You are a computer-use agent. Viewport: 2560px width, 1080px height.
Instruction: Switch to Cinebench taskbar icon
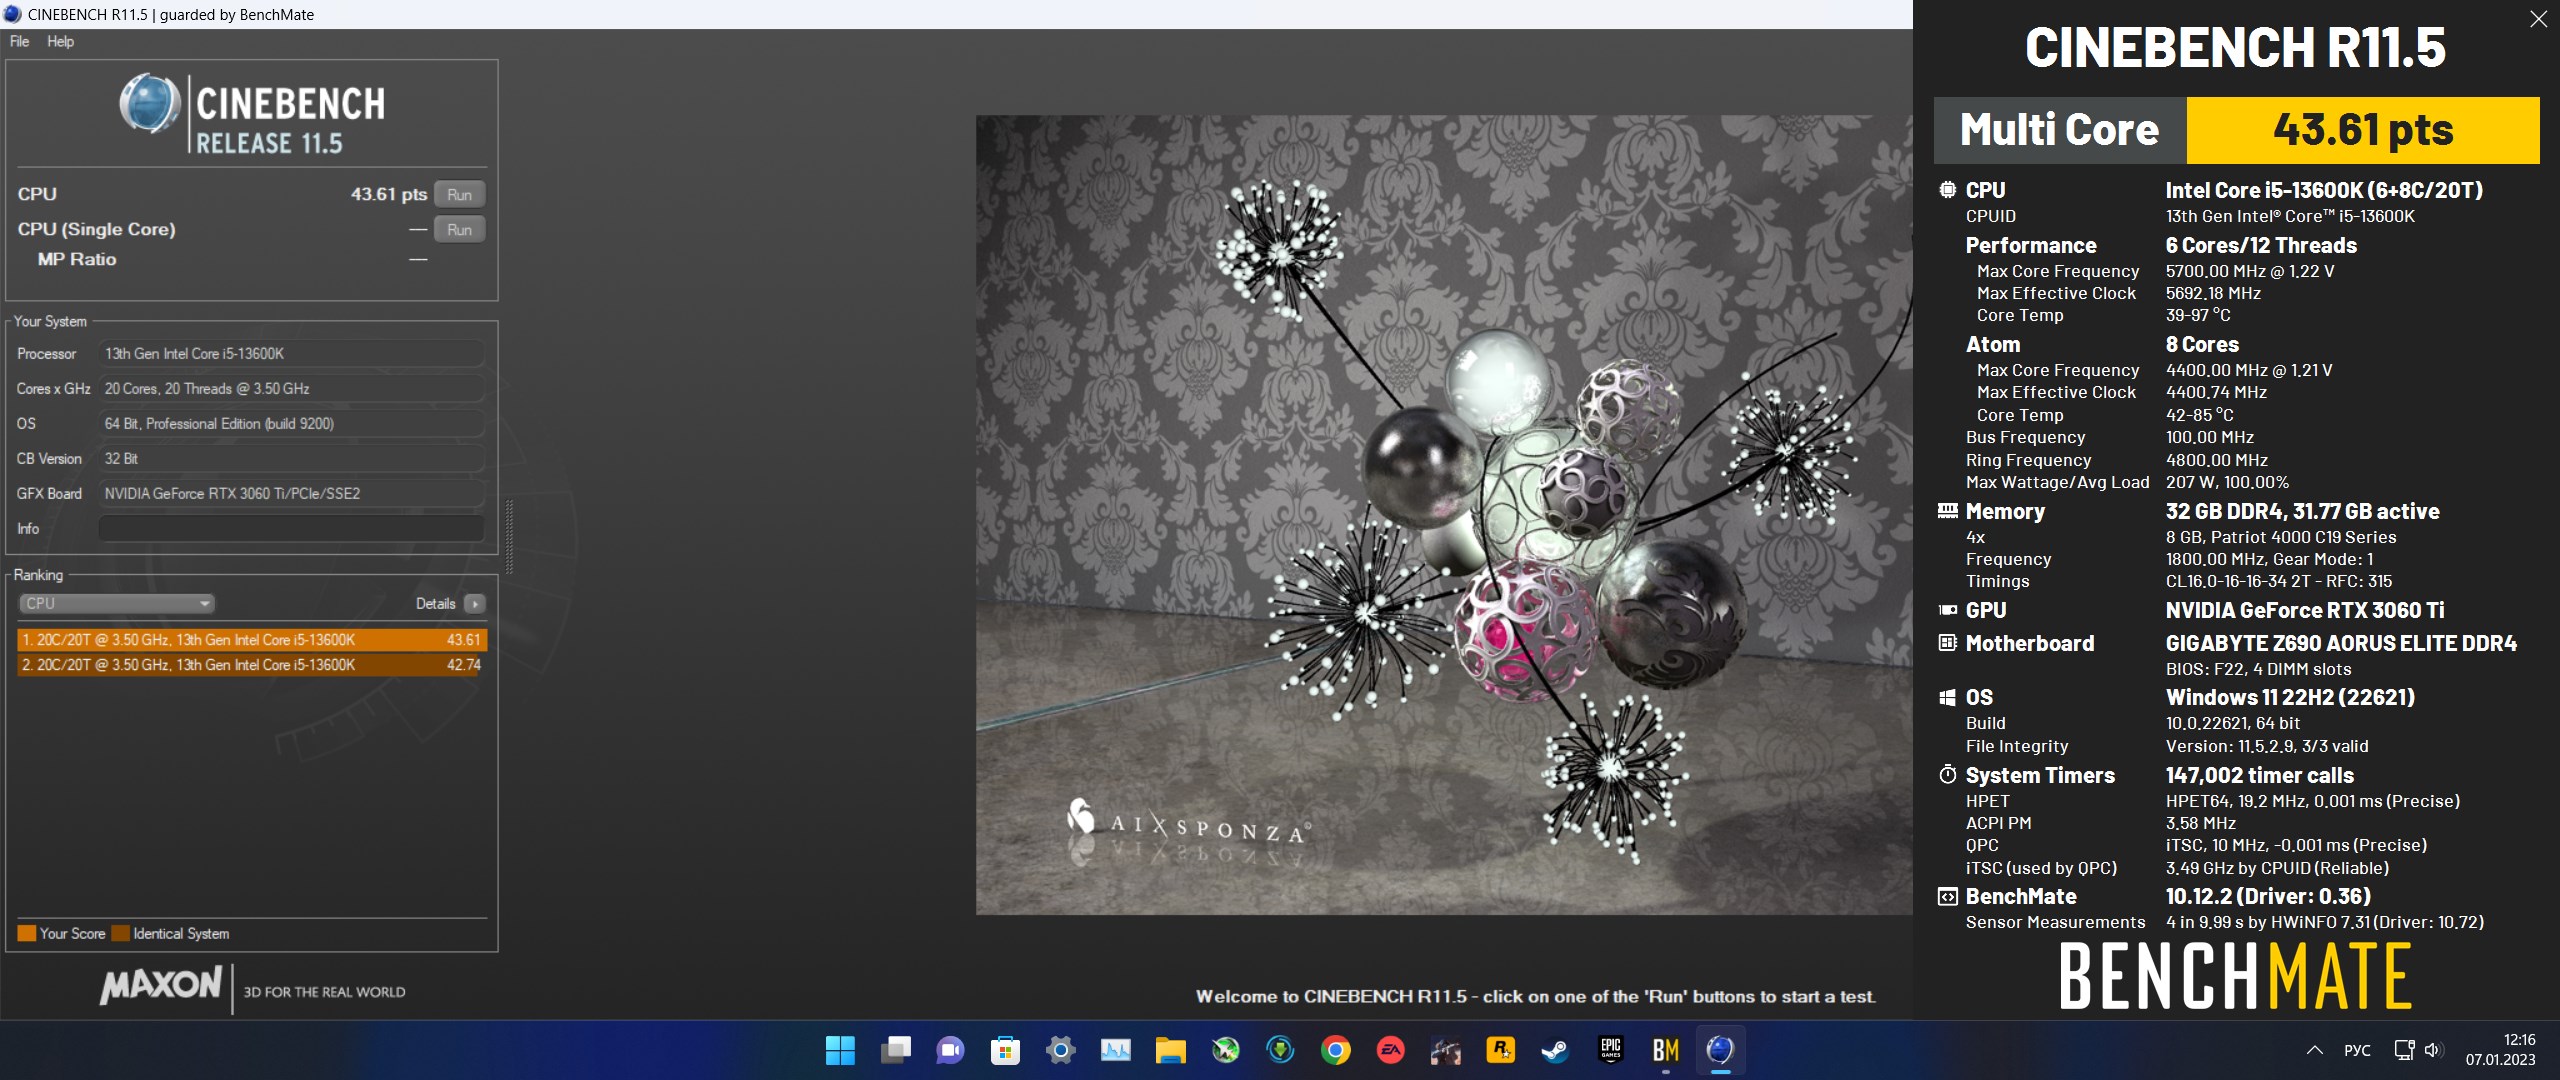pyautogui.click(x=1720, y=1050)
